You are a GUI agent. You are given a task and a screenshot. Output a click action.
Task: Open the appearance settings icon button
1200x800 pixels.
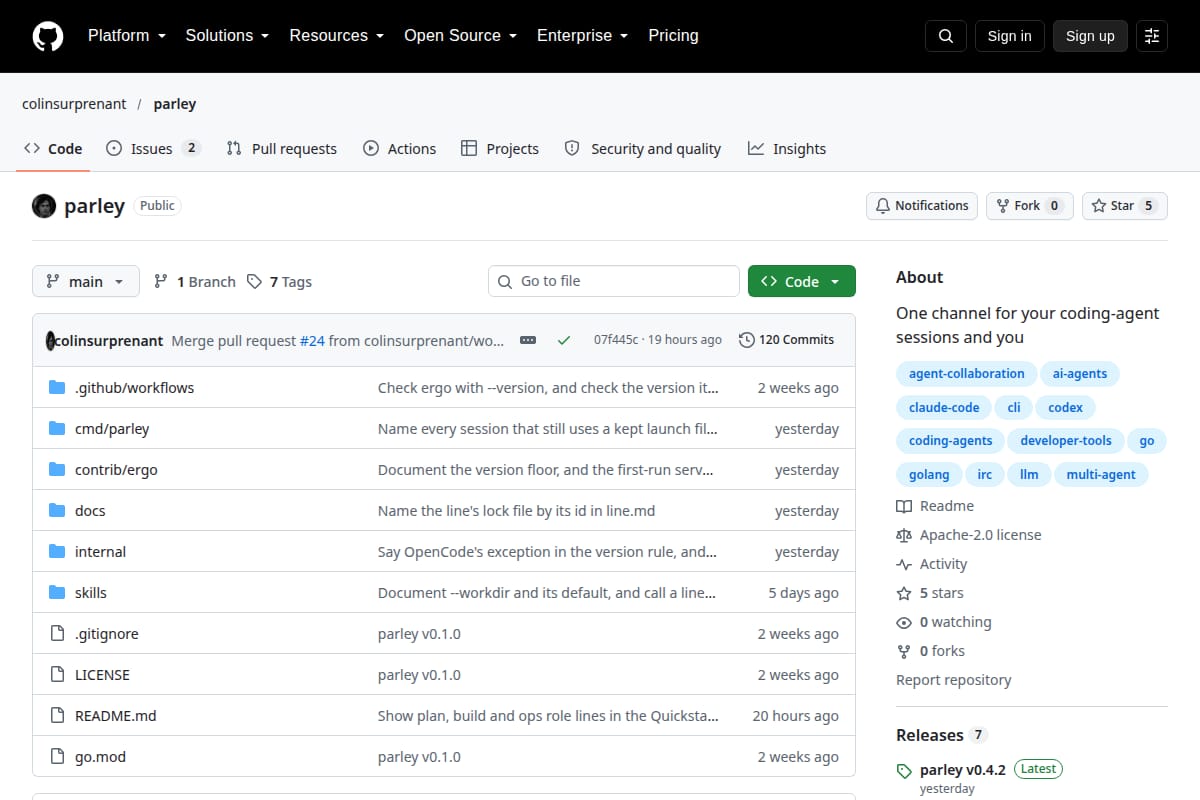tap(1152, 36)
